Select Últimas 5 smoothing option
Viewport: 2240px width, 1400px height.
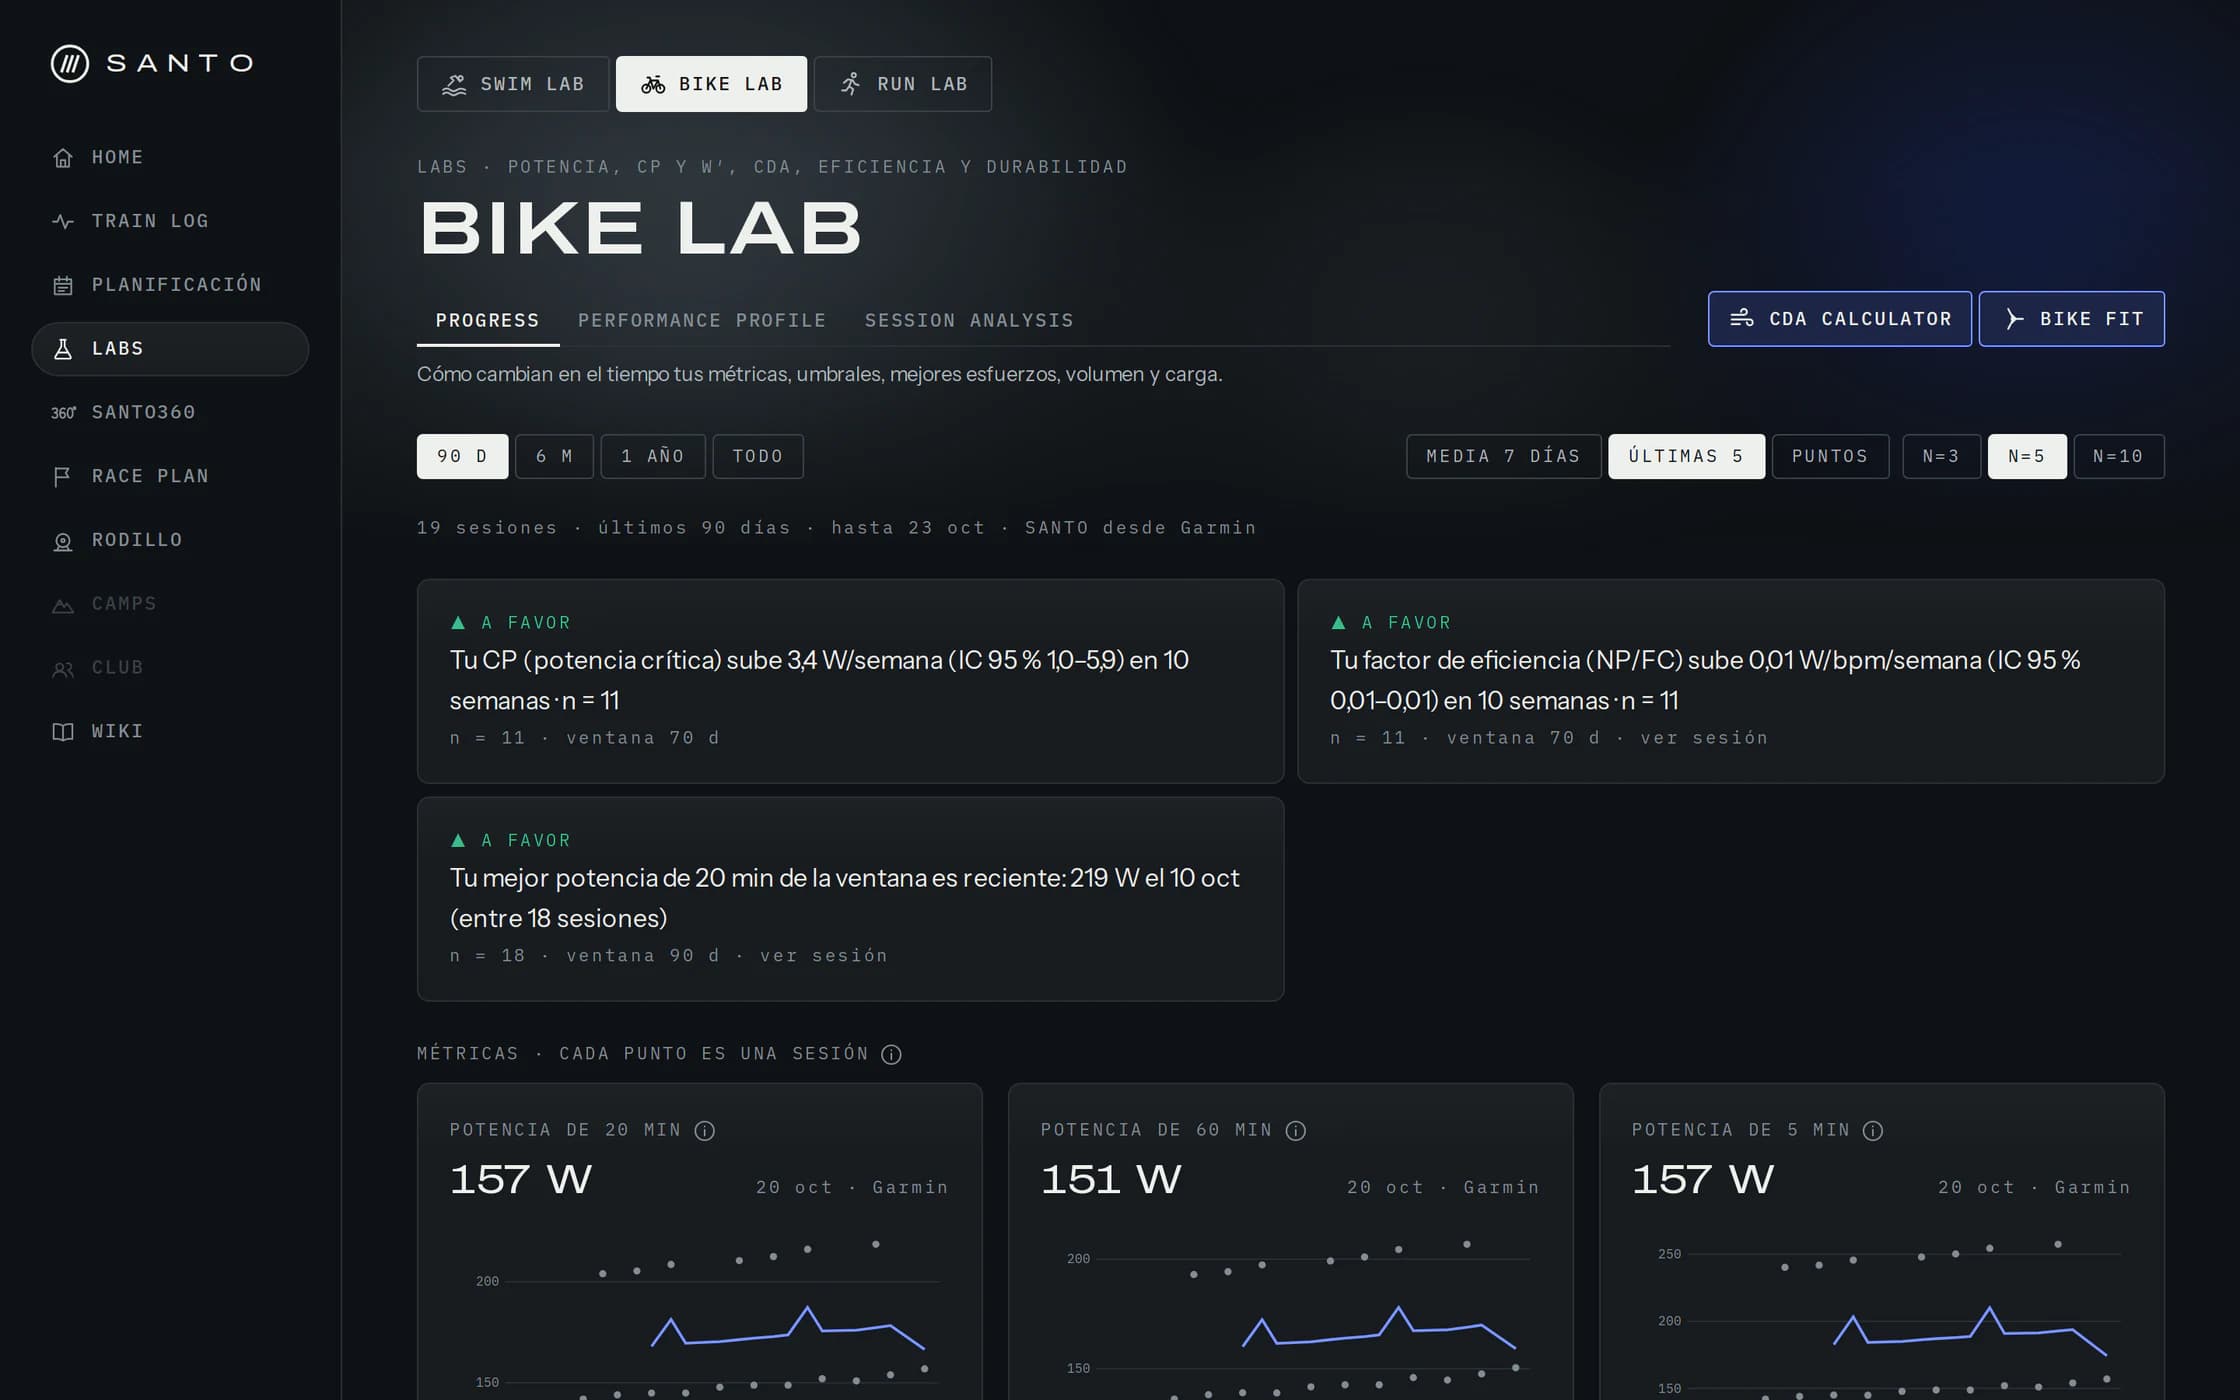[x=1686, y=456]
